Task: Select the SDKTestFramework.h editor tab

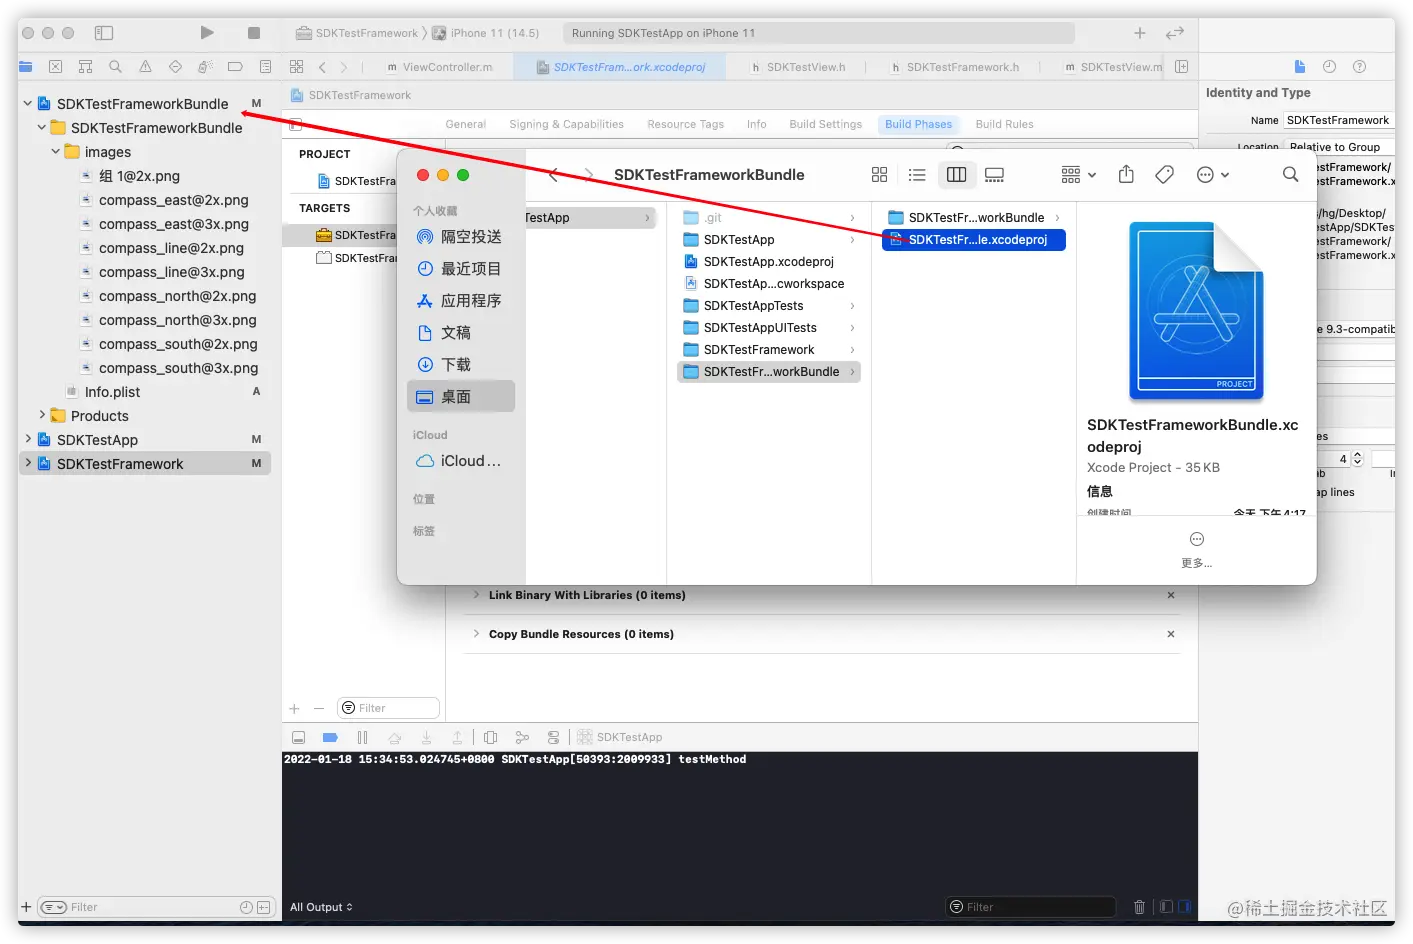Action: point(955,67)
